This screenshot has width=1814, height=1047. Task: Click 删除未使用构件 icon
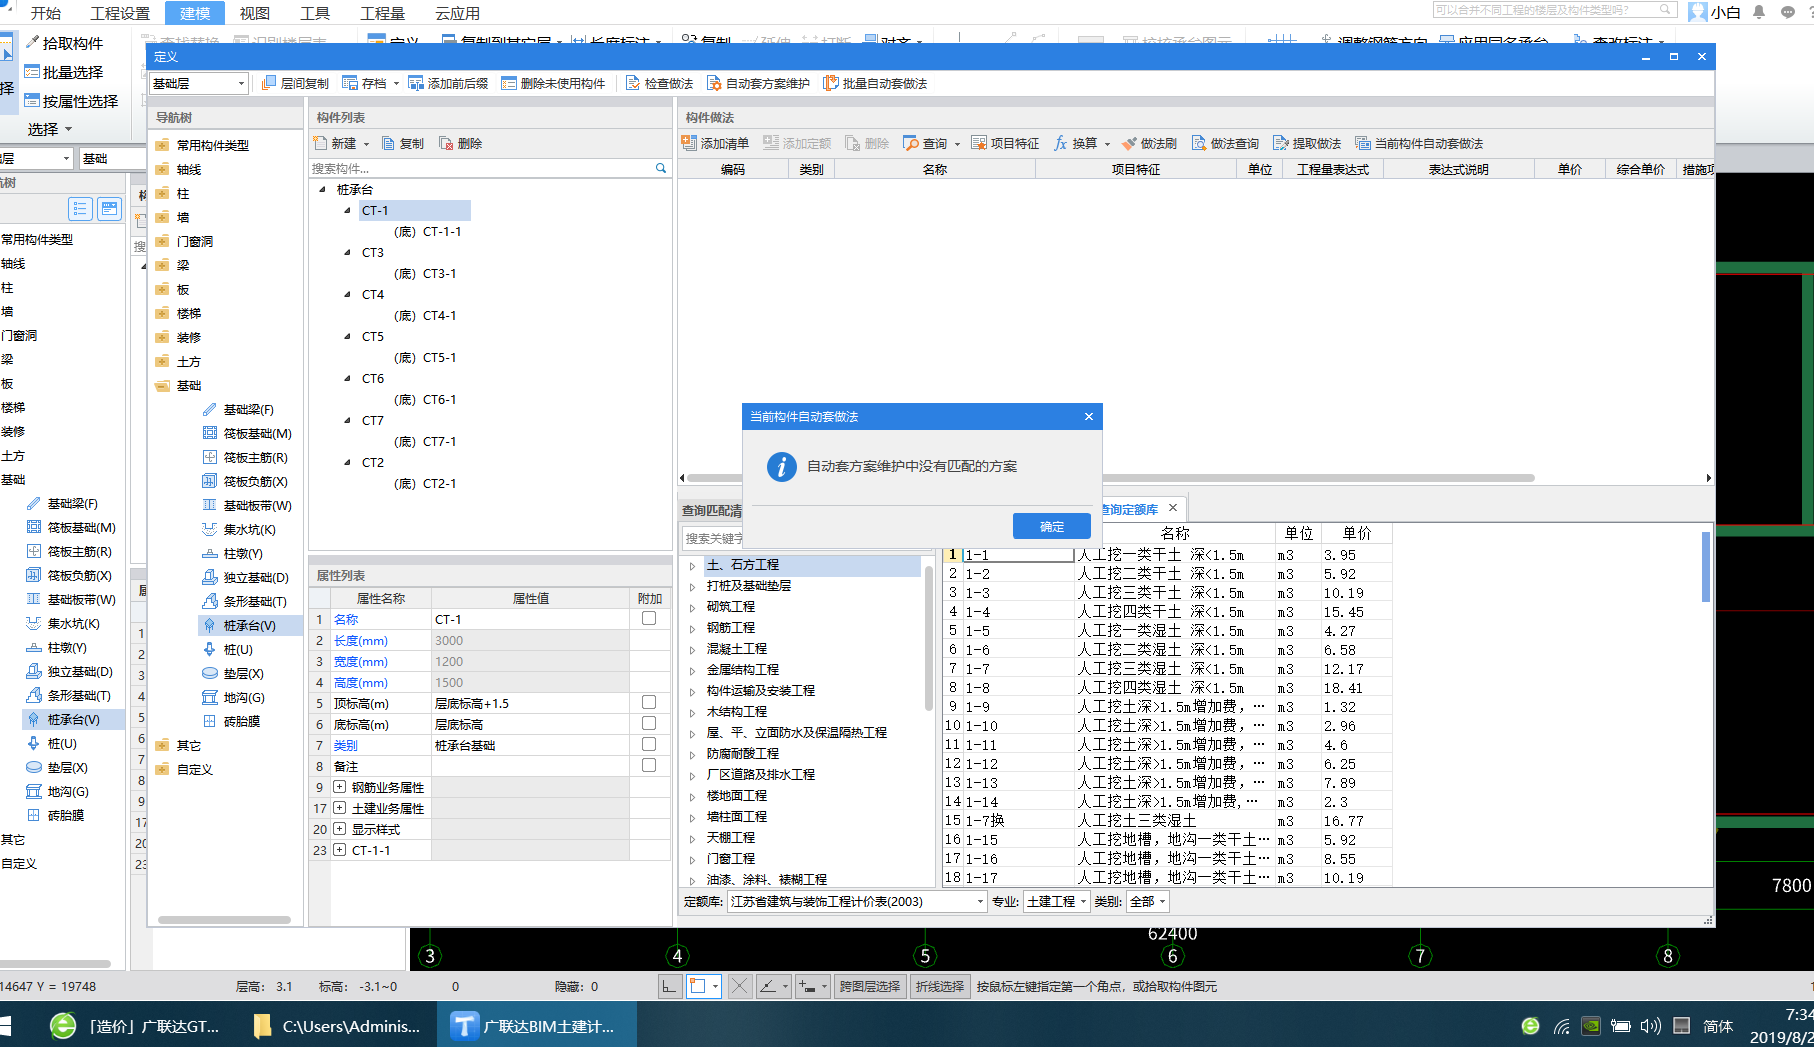509,83
